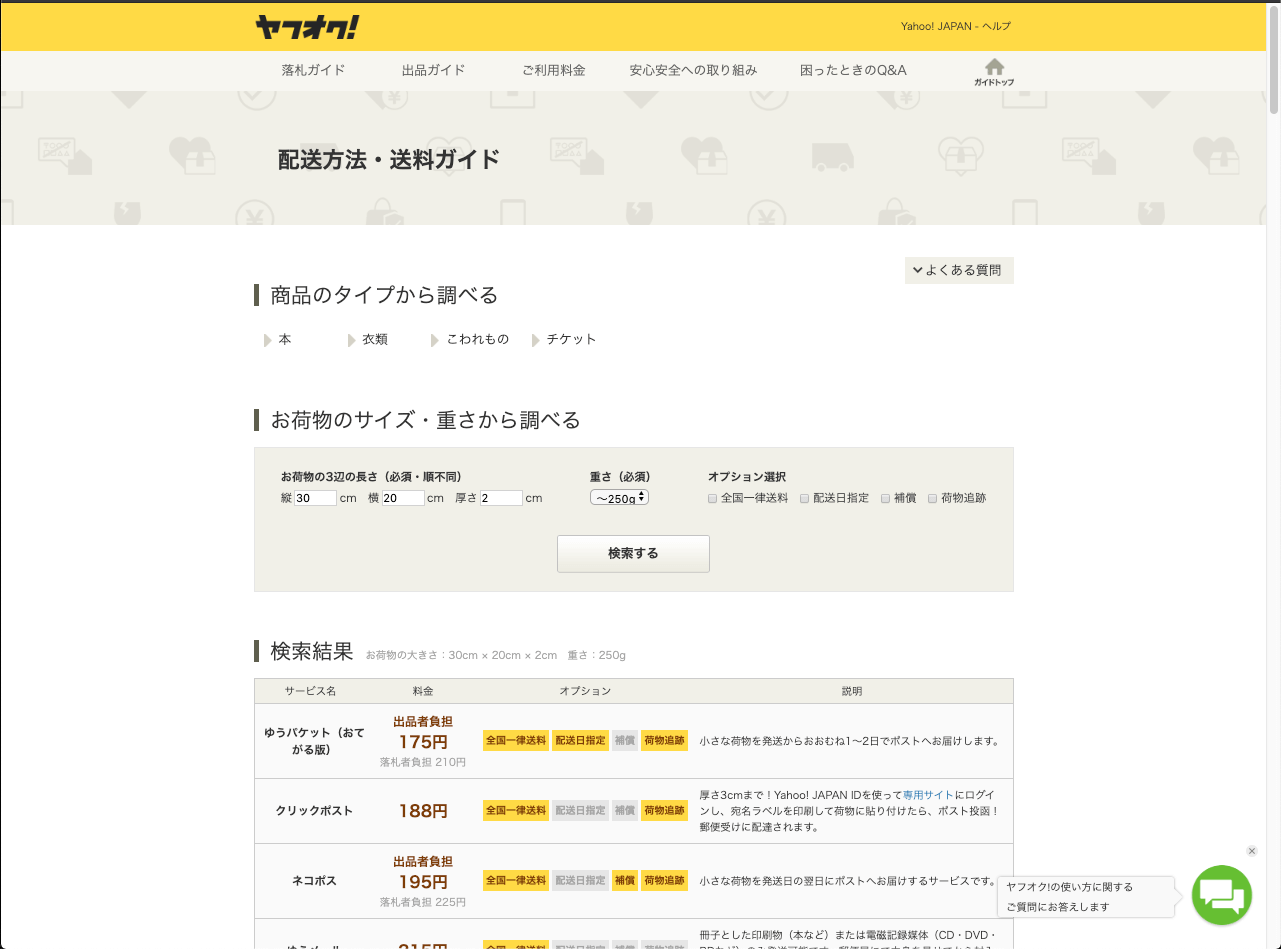
Task: Enable the 全国一律送料 checkbox
Action: click(x=712, y=498)
